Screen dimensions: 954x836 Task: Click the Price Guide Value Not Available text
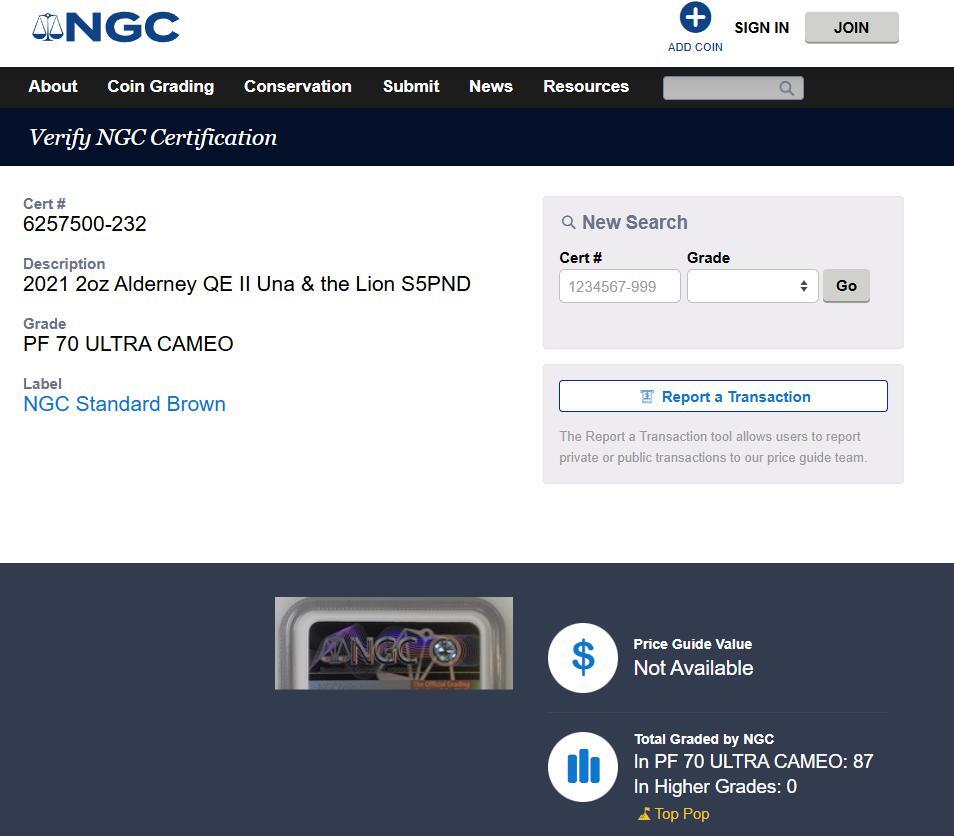coord(693,668)
